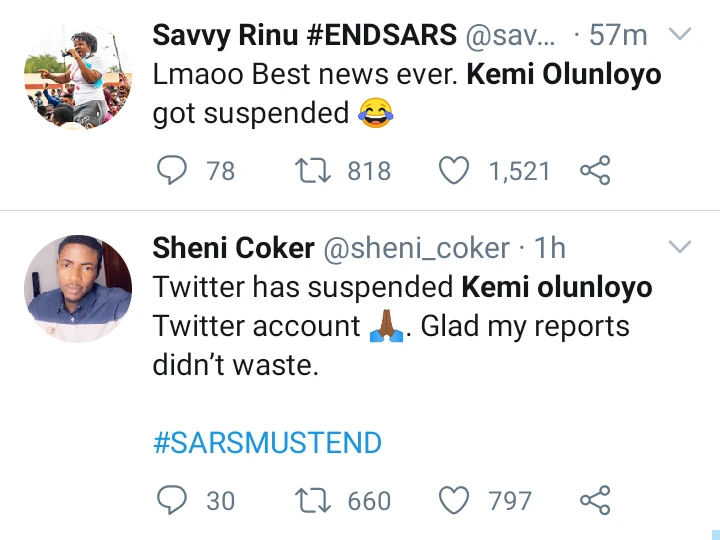
Task: Open tweet text 'Glad my reports didn't waste'
Action: coord(390,327)
